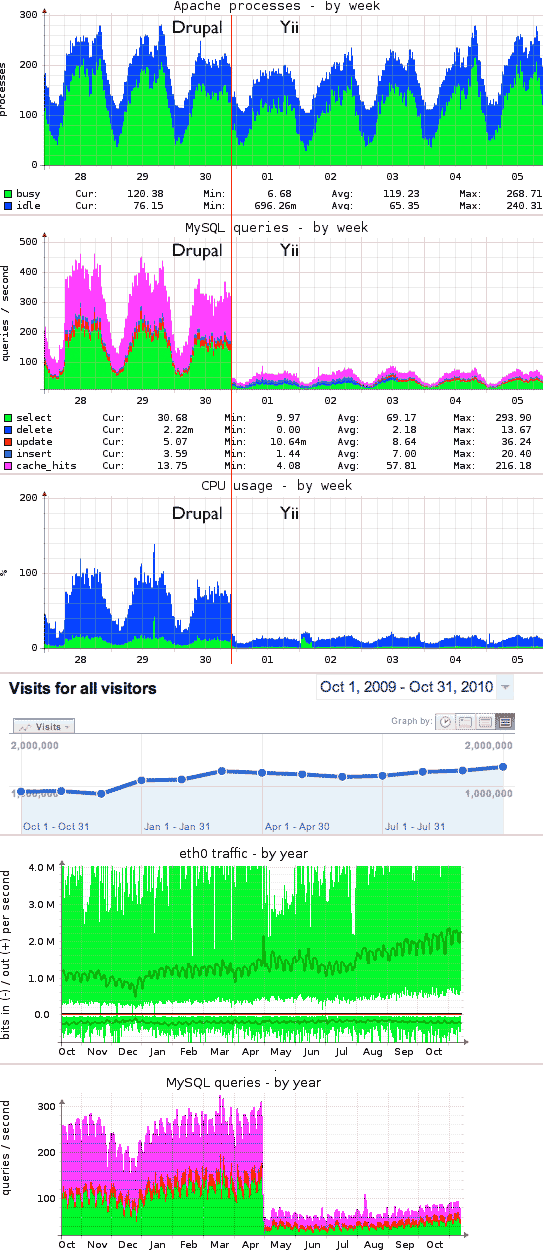Click the first Visits data point, Oct 2009
The image size is (543, 1250).
20,792
